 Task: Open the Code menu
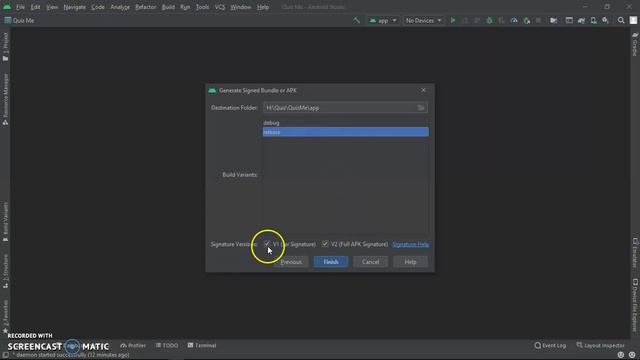pos(98,7)
